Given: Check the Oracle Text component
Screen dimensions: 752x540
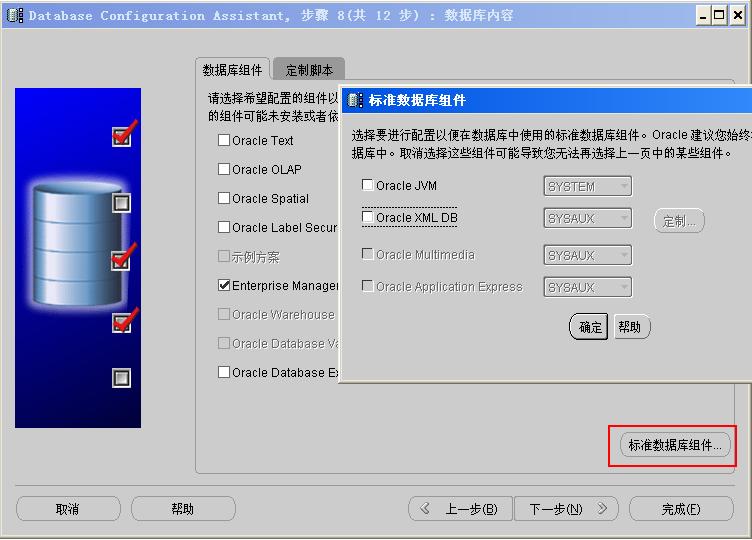Looking at the screenshot, I should coord(224,141).
